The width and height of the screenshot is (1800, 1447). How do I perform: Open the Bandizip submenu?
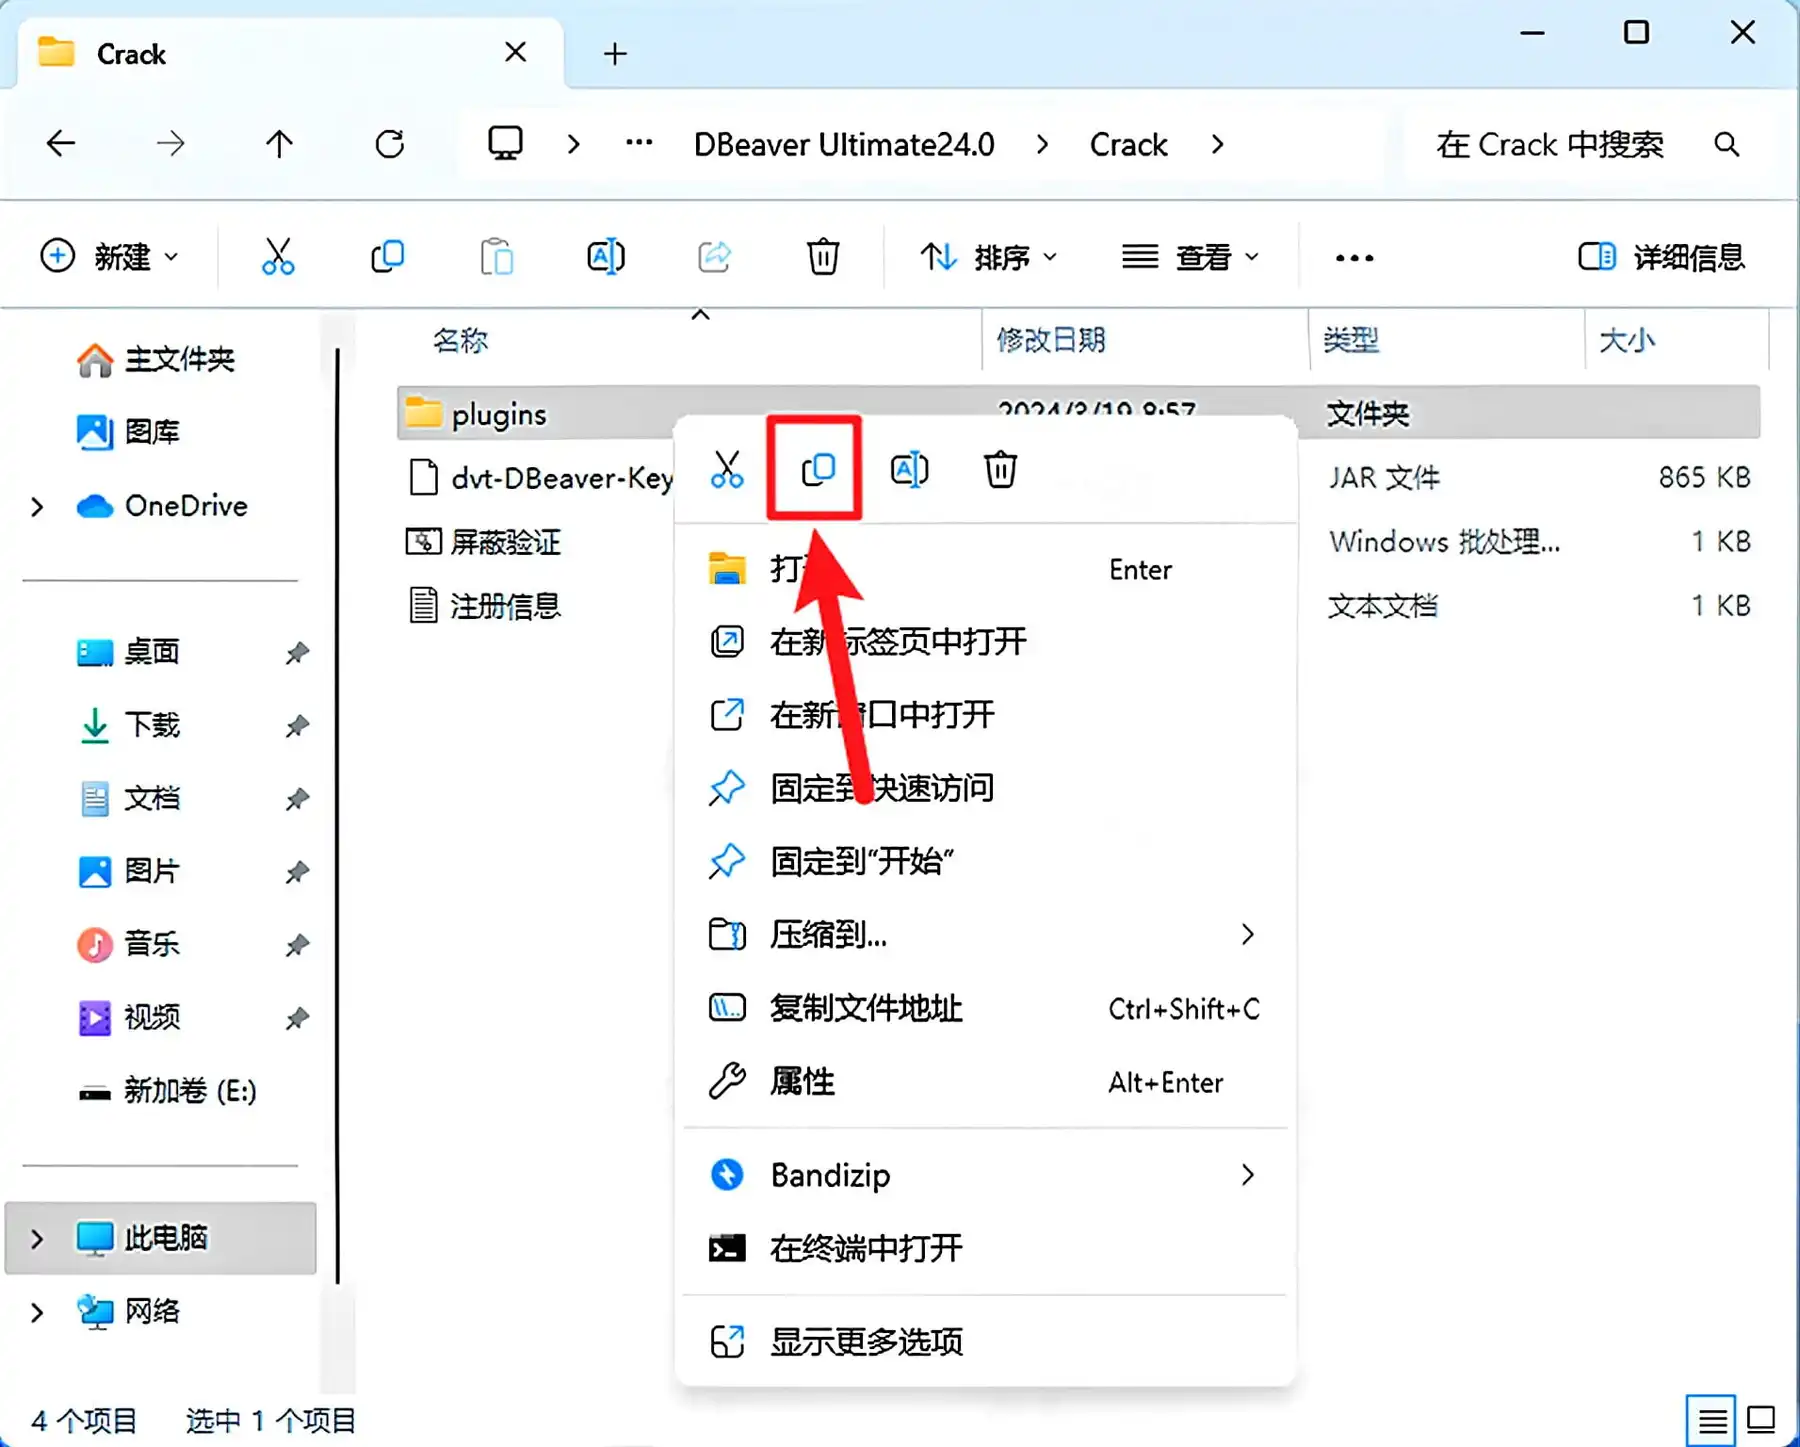pyautogui.click(x=984, y=1175)
